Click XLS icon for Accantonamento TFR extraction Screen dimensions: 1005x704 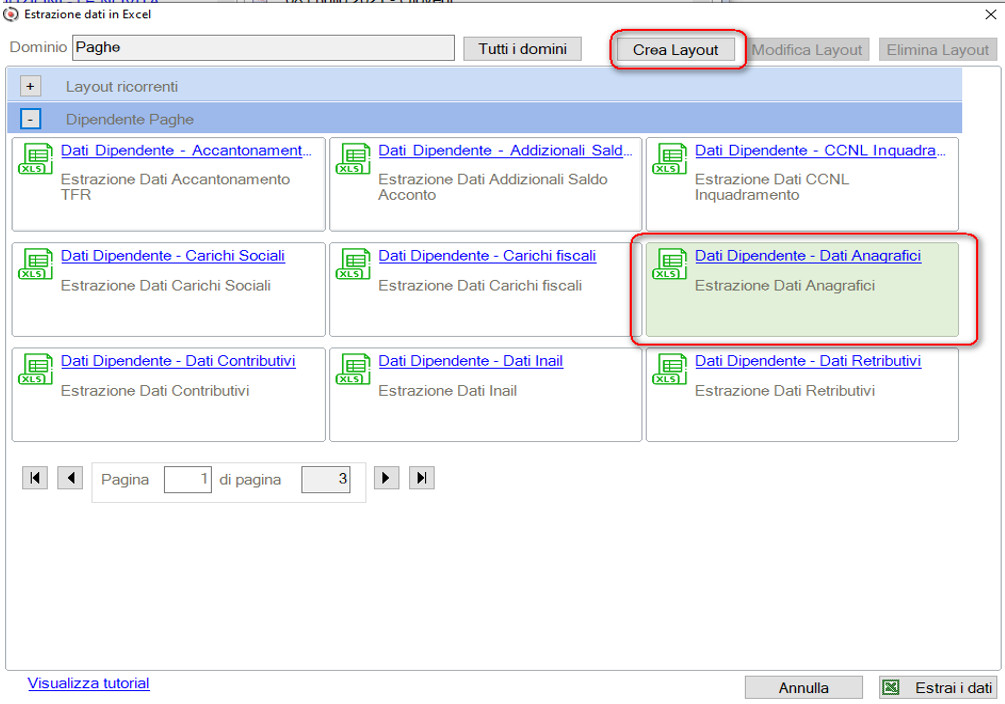coord(35,159)
